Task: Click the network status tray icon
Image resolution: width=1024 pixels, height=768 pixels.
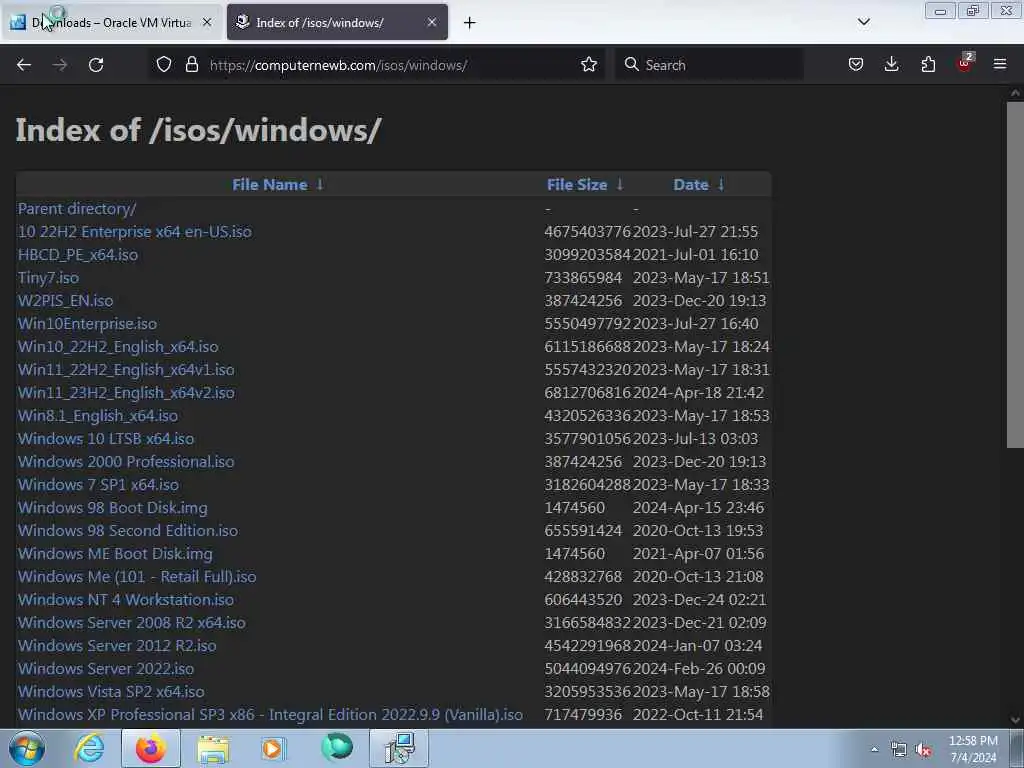Action: [x=899, y=750]
